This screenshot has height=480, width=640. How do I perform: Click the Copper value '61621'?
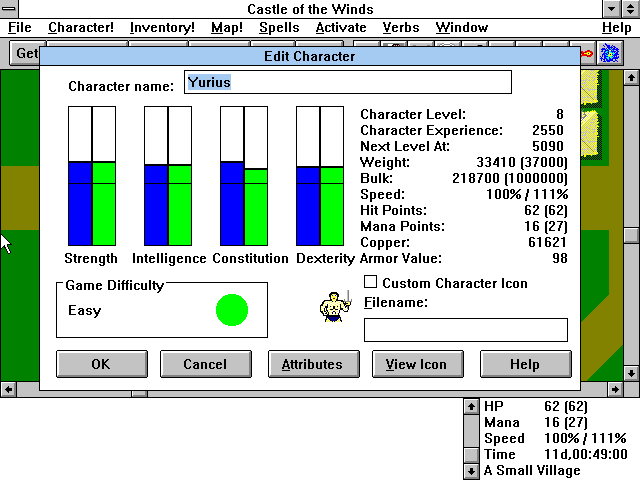[547, 242]
